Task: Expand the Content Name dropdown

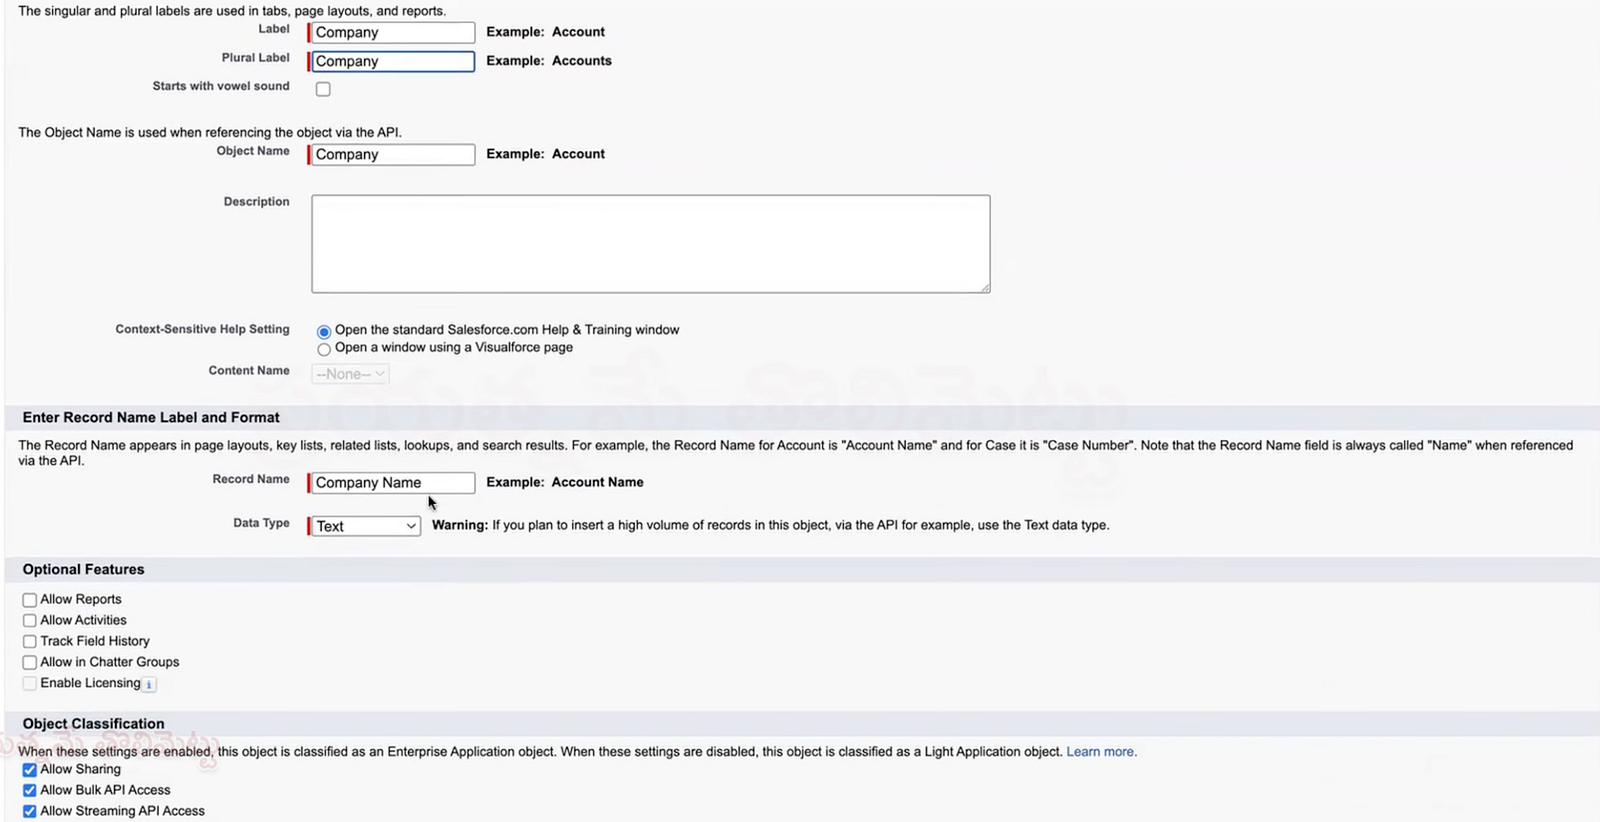Action: [350, 374]
